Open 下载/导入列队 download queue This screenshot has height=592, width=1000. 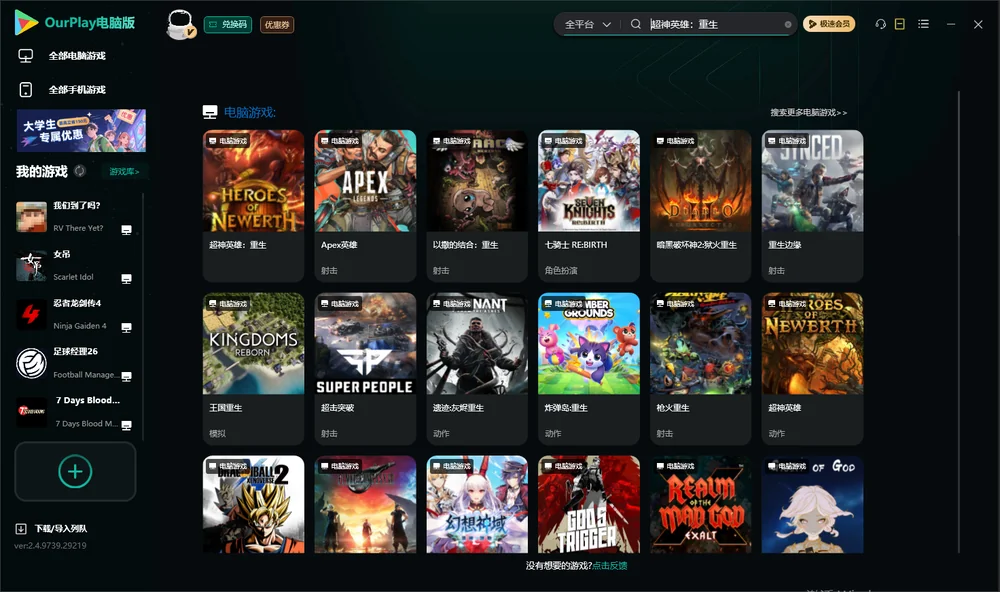[61, 528]
